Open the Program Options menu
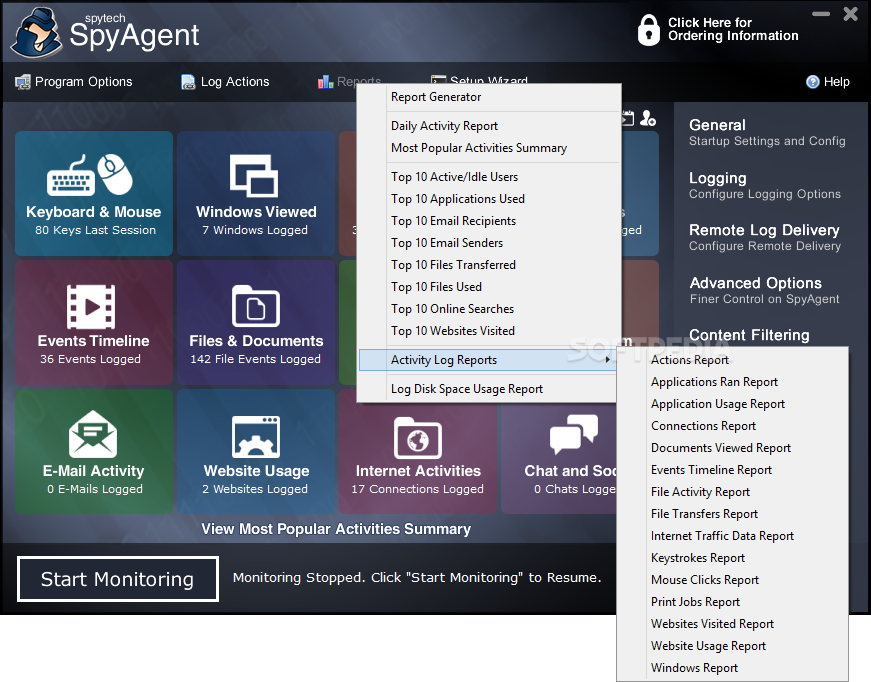The image size is (871, 682). [73, 82]
